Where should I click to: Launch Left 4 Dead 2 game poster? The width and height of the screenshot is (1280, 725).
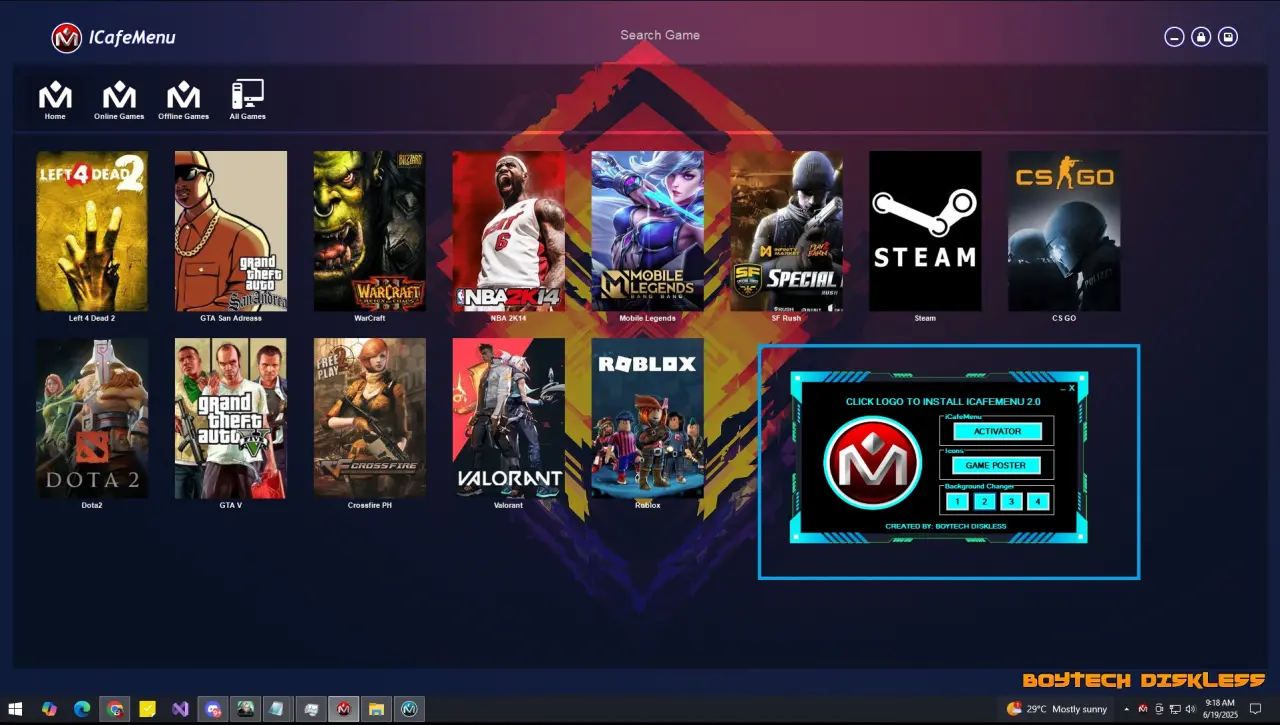pyautogui.click(x=92, y=231)
